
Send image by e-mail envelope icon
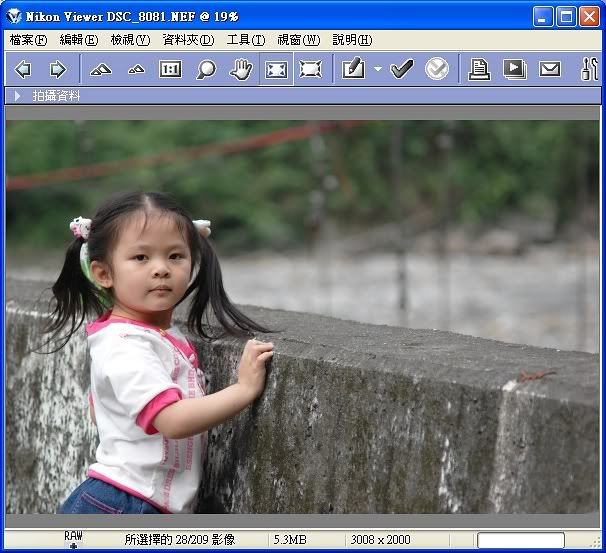[550, 70]
